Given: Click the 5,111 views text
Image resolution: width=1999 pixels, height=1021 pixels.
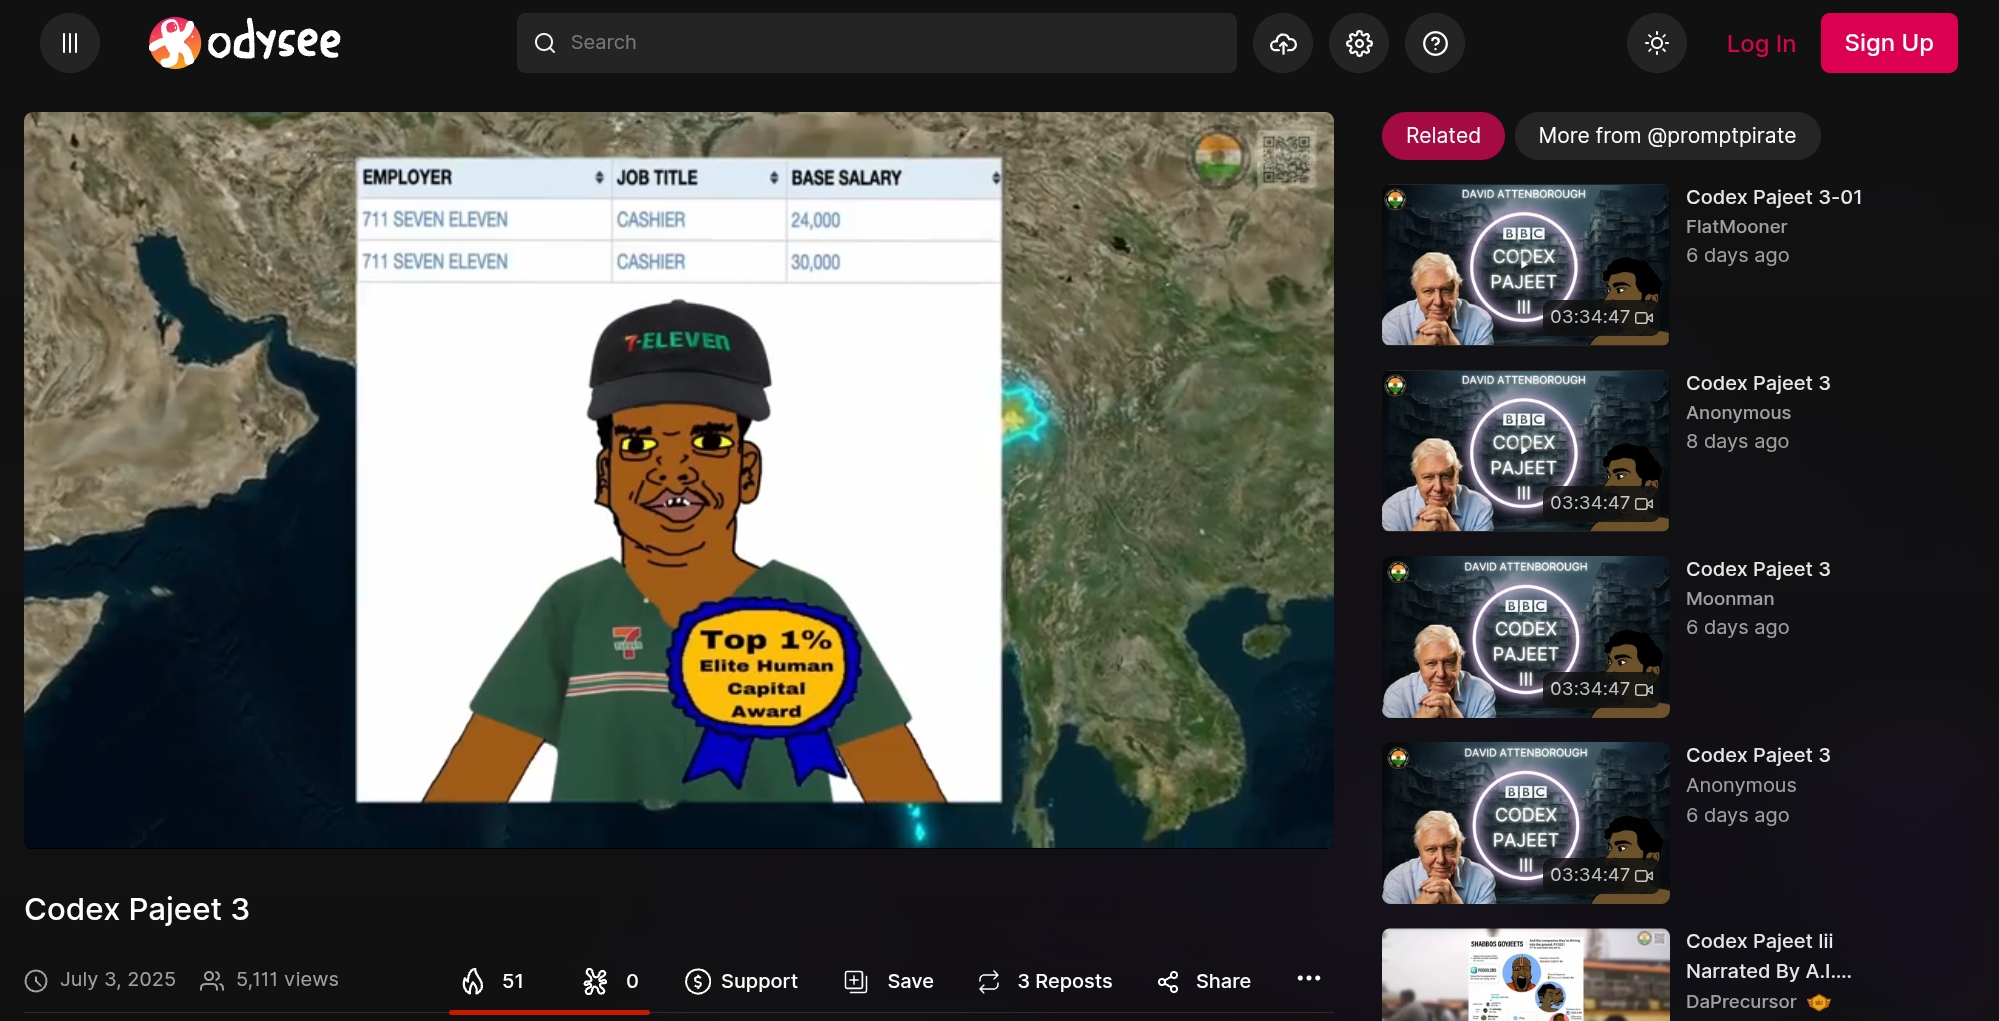Looking at the screenshot, I should pyautogui.click(x=287, y=979).
